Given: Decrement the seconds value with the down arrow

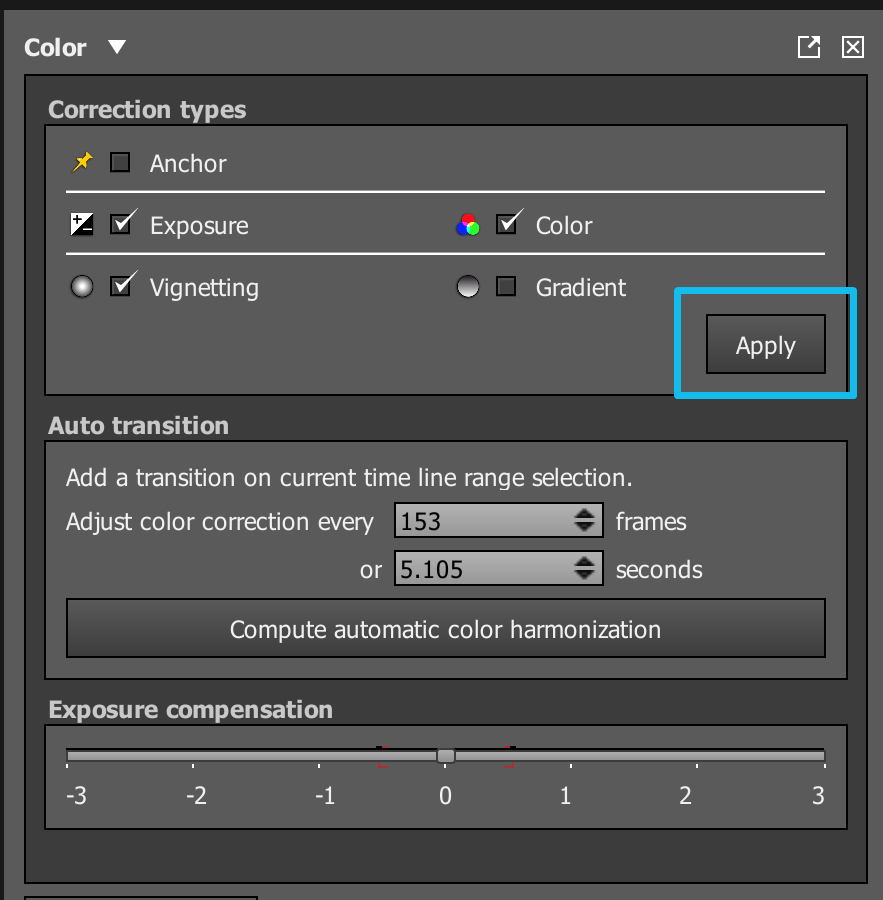Looking at the screenshot, I should tap(585, 574).
